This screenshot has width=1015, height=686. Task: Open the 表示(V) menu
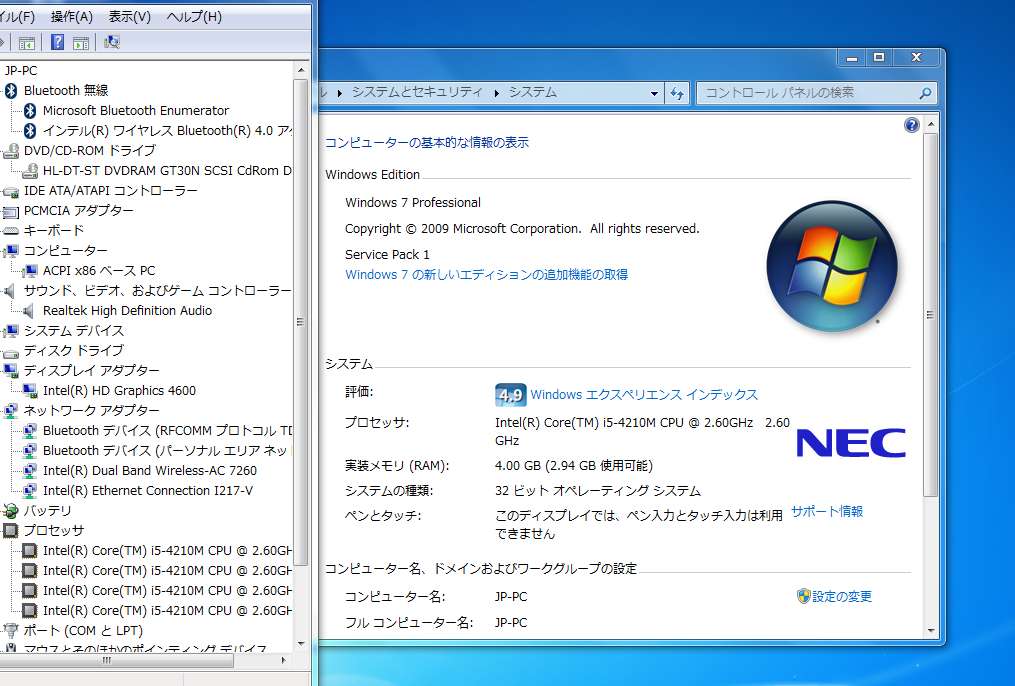(129, 17)
